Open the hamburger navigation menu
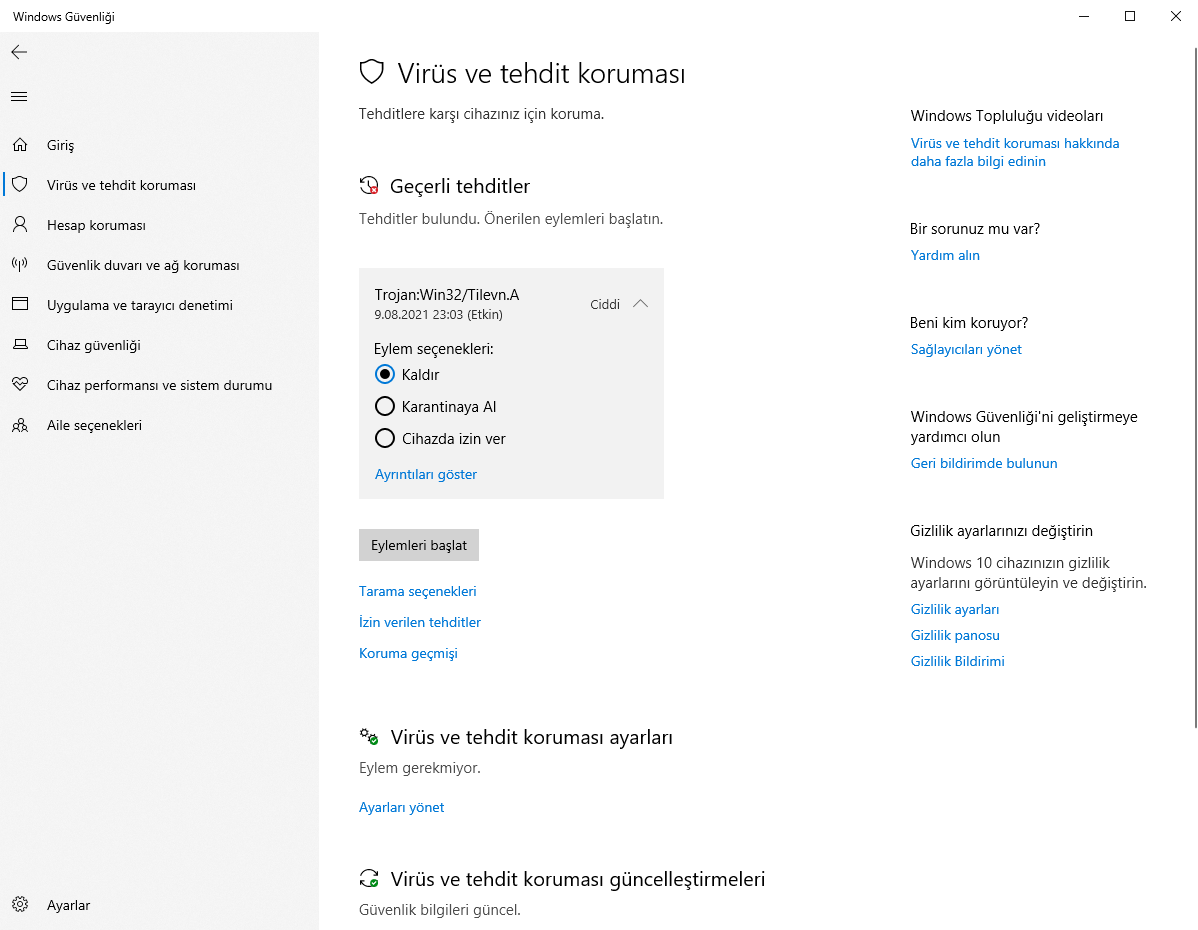 click(19, 97)
